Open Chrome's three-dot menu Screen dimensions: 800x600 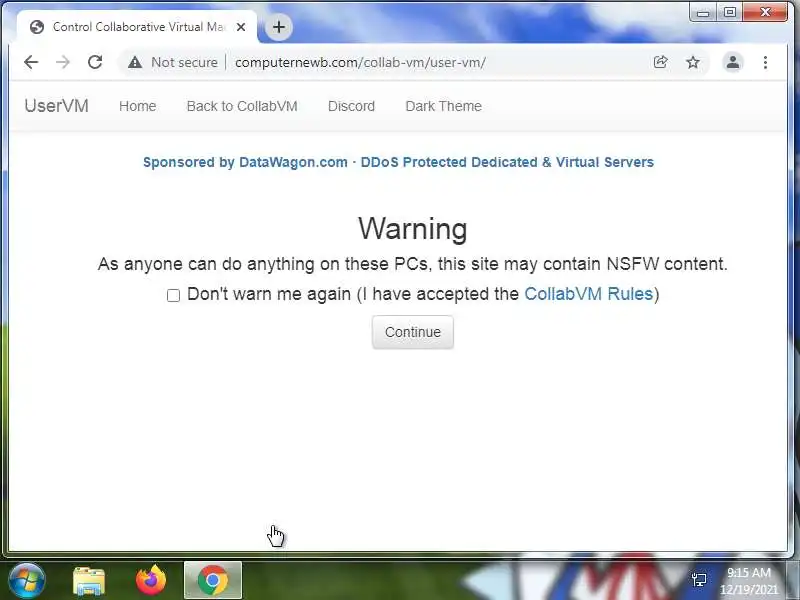point(765,62)
